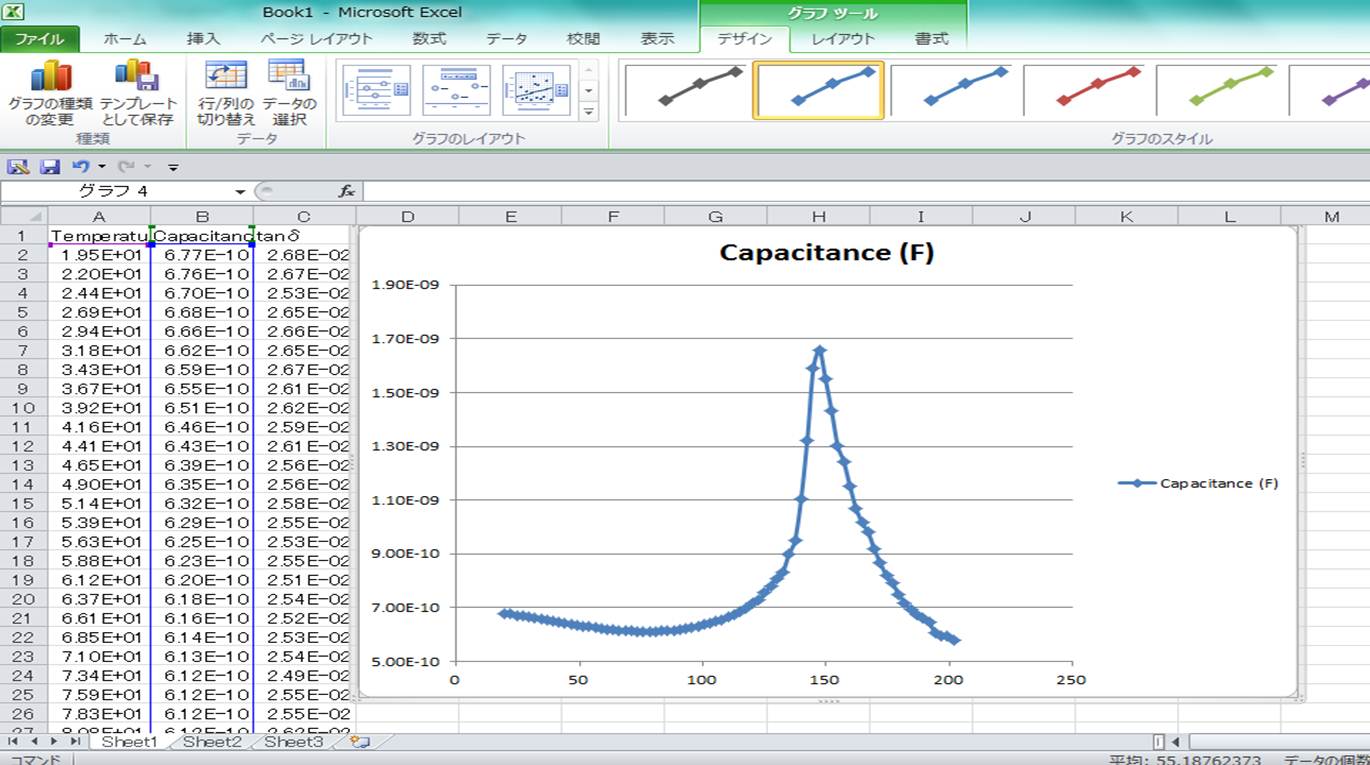This screenshot has height=765, width=1370.
Task: Click the fx Insert Function icon
Action: point(346,191)
